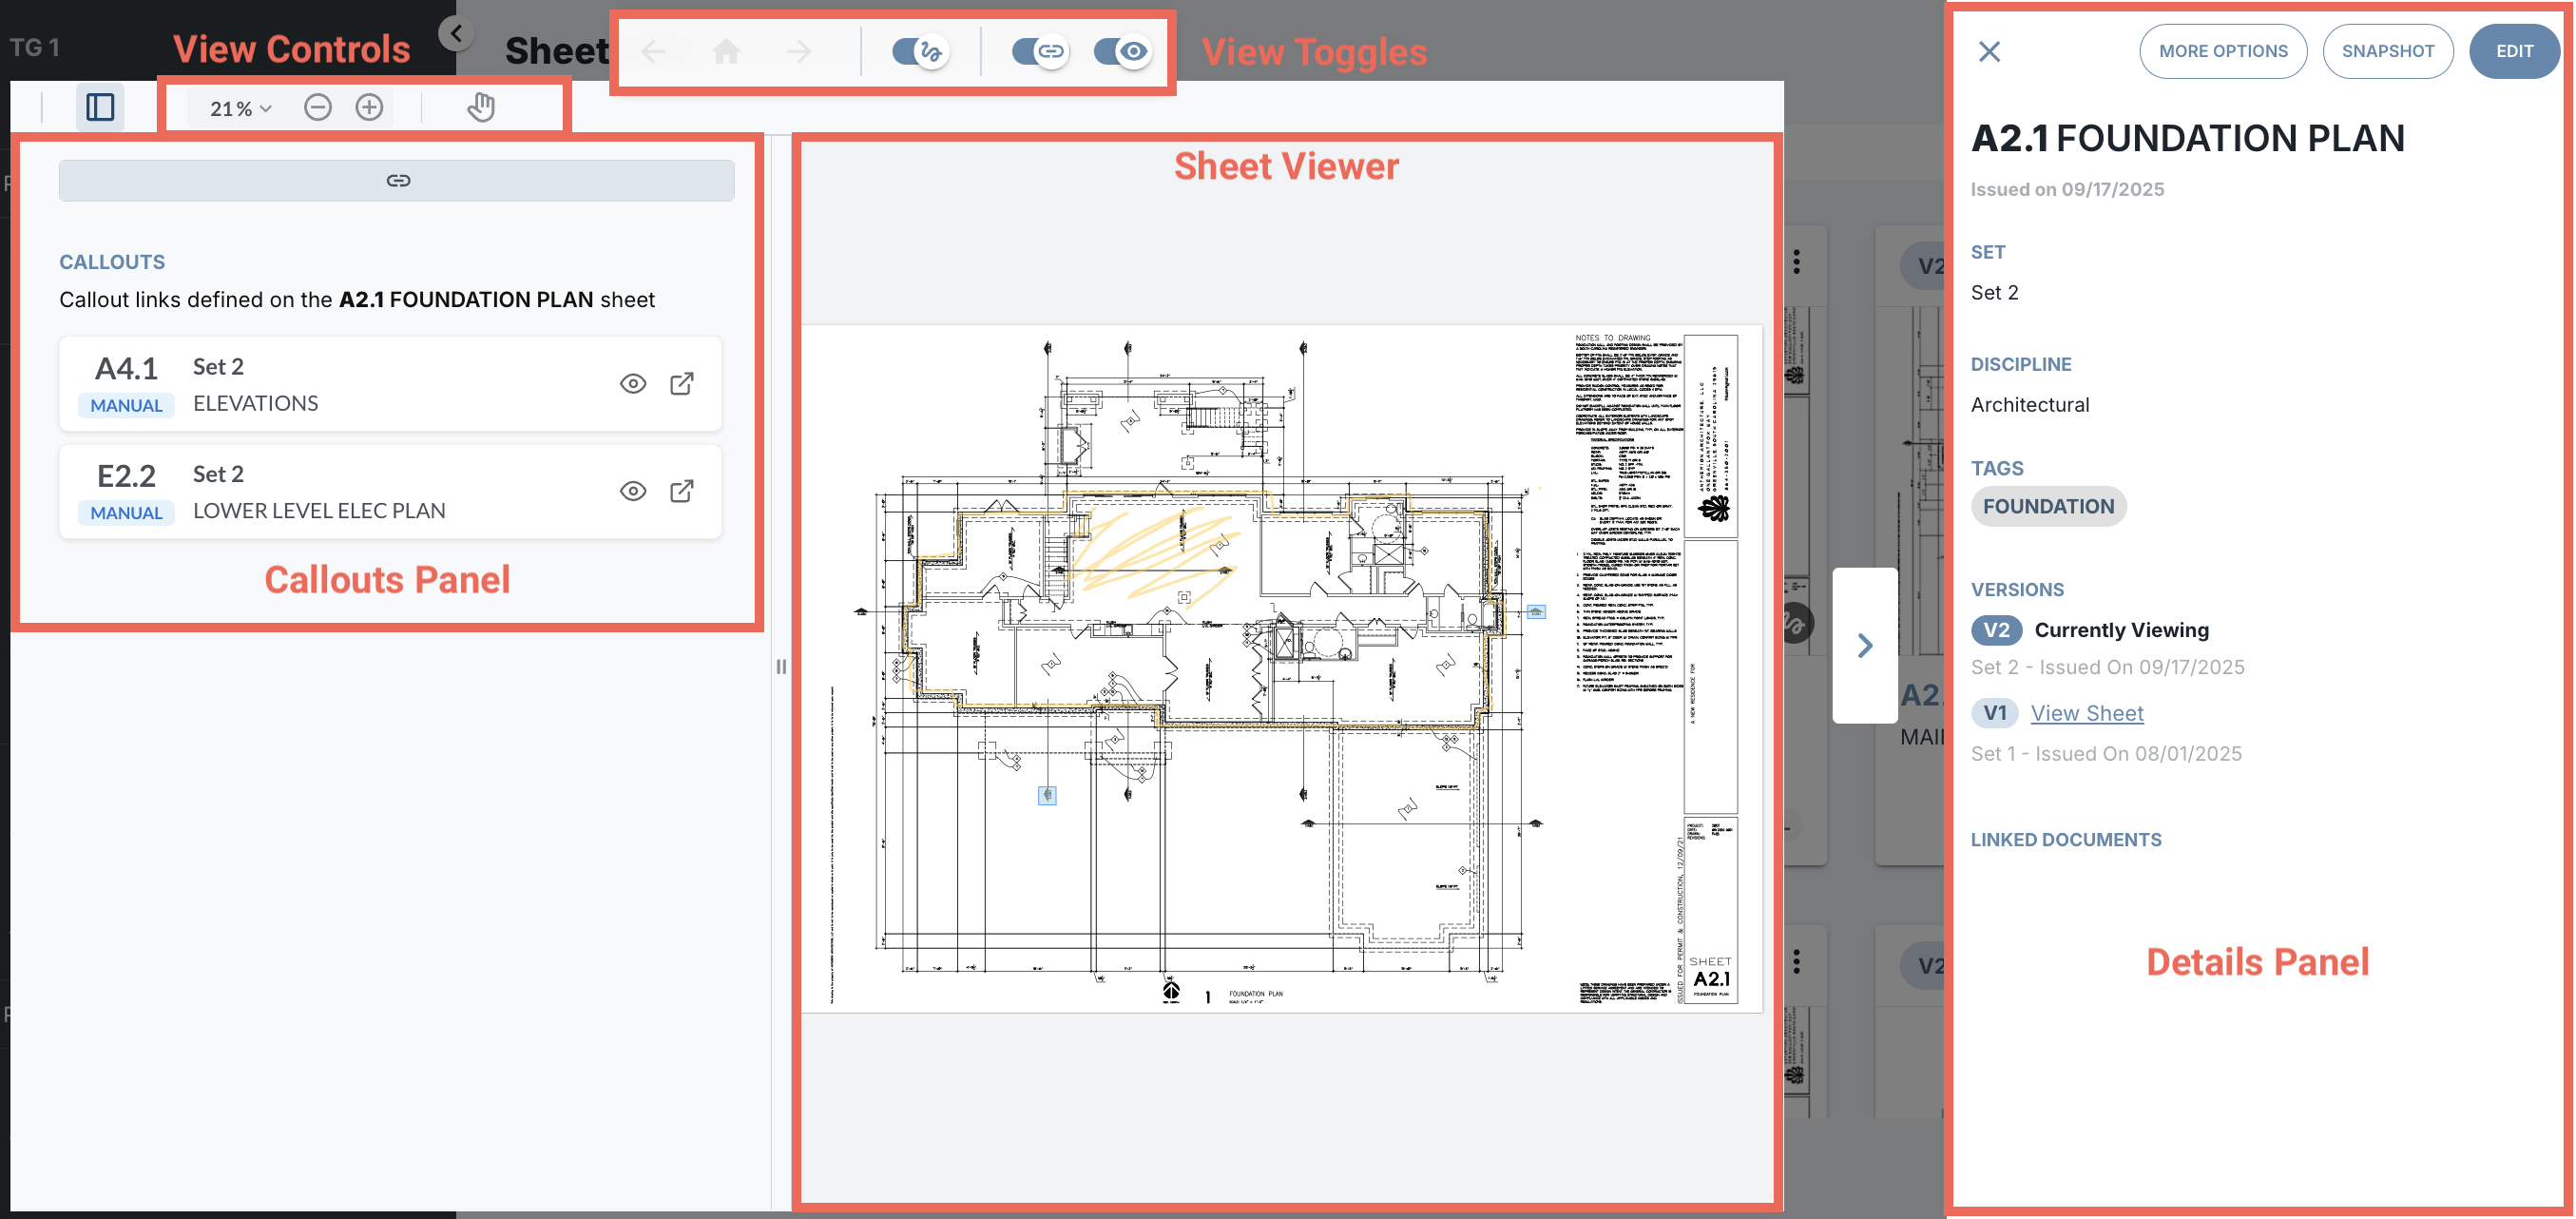
Task: Click the Set 2 value in details
Action: (1994, 292)
